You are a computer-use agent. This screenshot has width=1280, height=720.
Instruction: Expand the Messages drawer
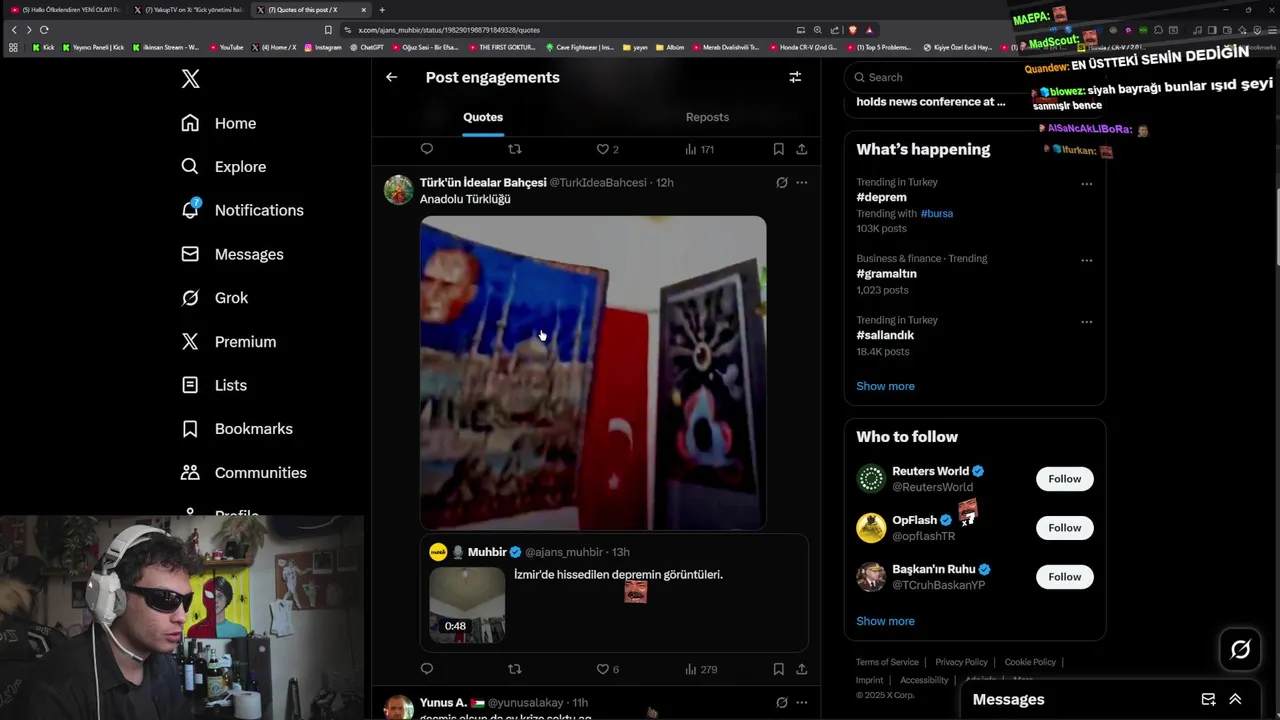click(1235, 699)
